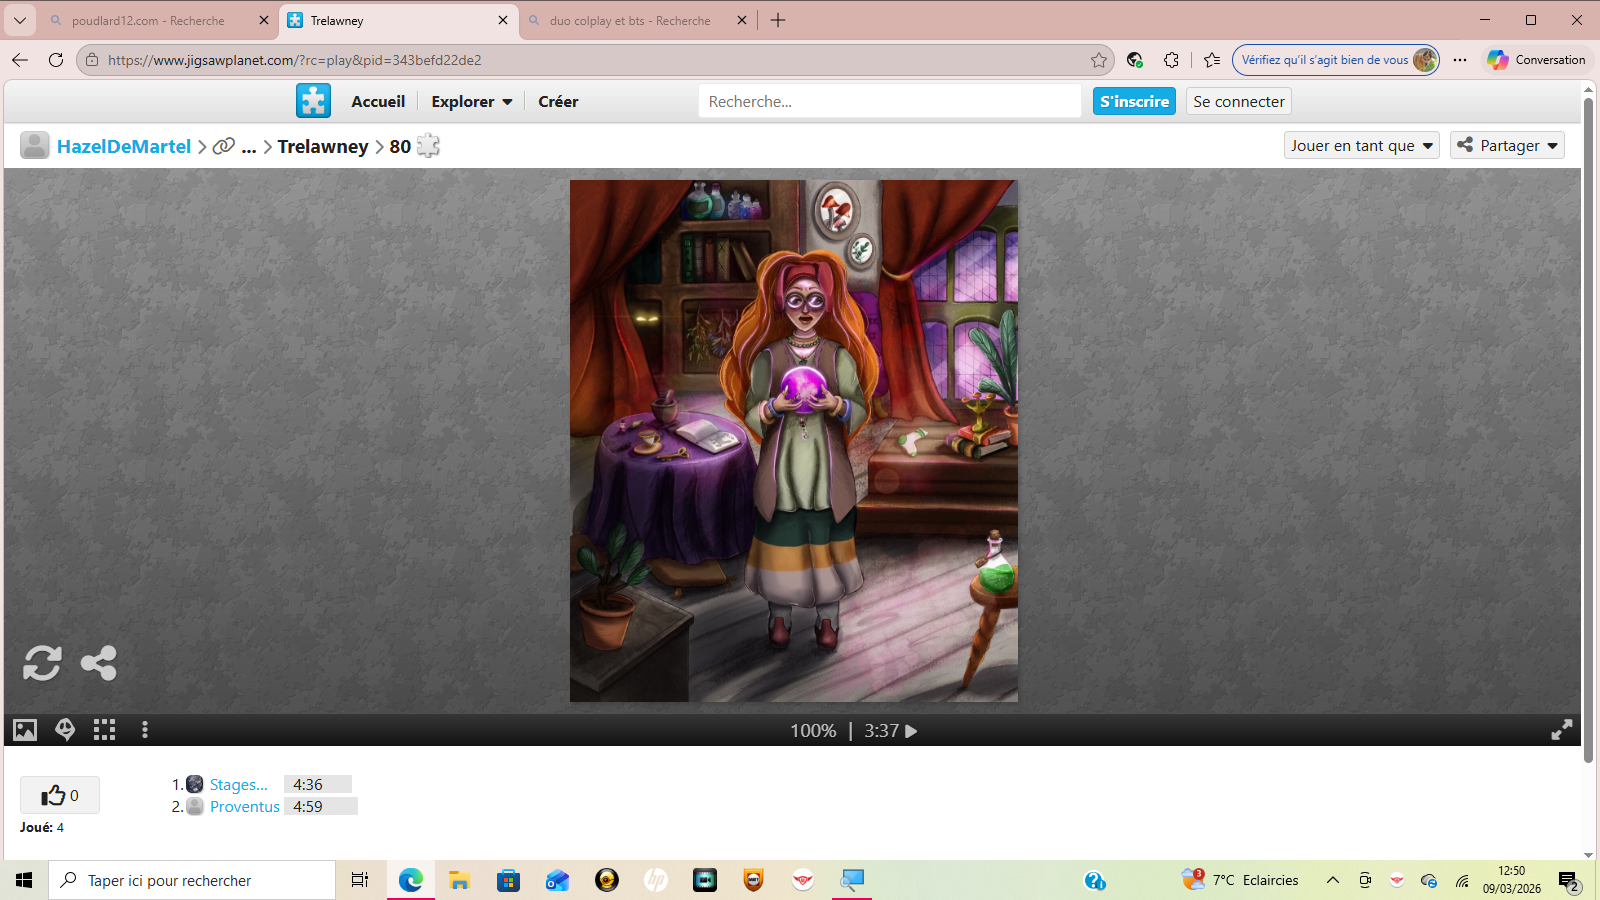Open the Copilot Conversation button
Image resolution: width=1600 pixels, height=900 pixels.
pyautogui.click(x=1537, y=60)
